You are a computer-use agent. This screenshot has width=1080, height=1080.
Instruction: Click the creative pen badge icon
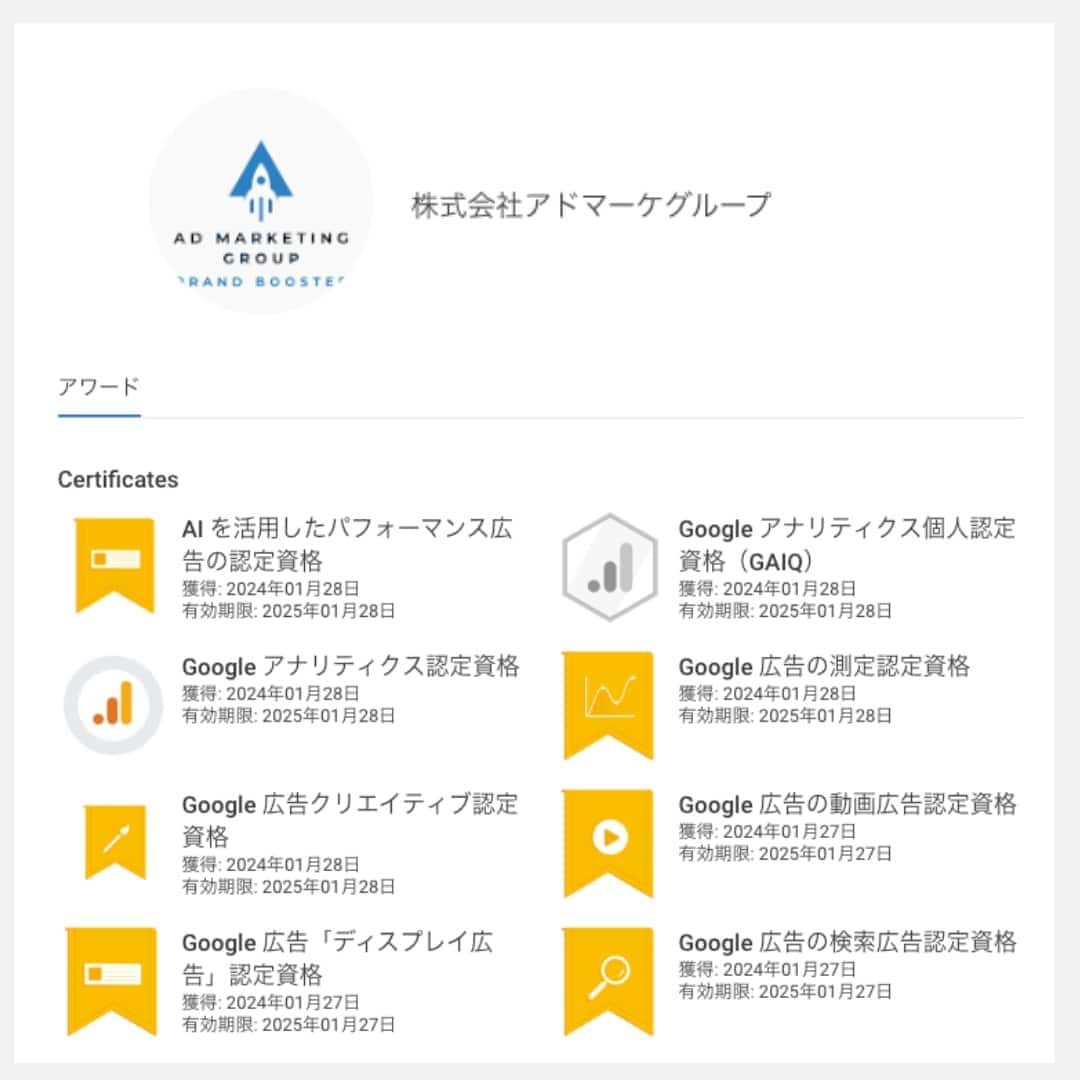click(115, 842)
